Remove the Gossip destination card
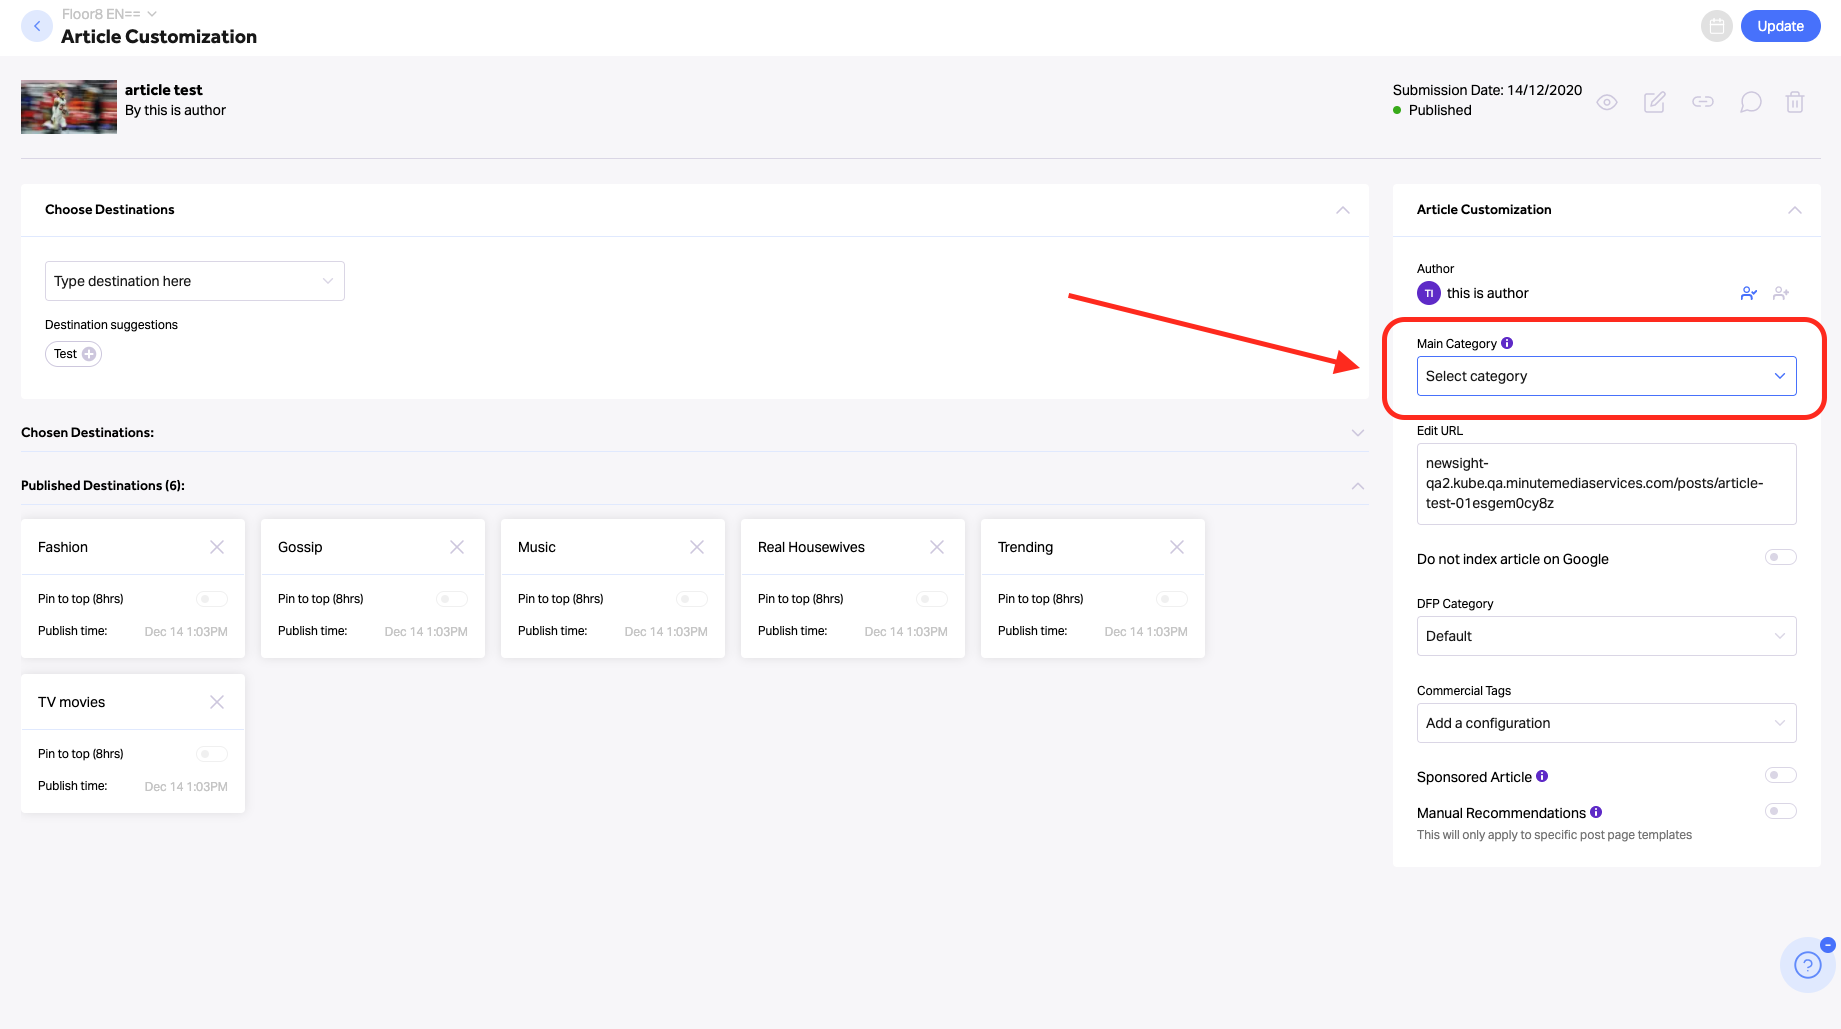 [x=457, y=547]
